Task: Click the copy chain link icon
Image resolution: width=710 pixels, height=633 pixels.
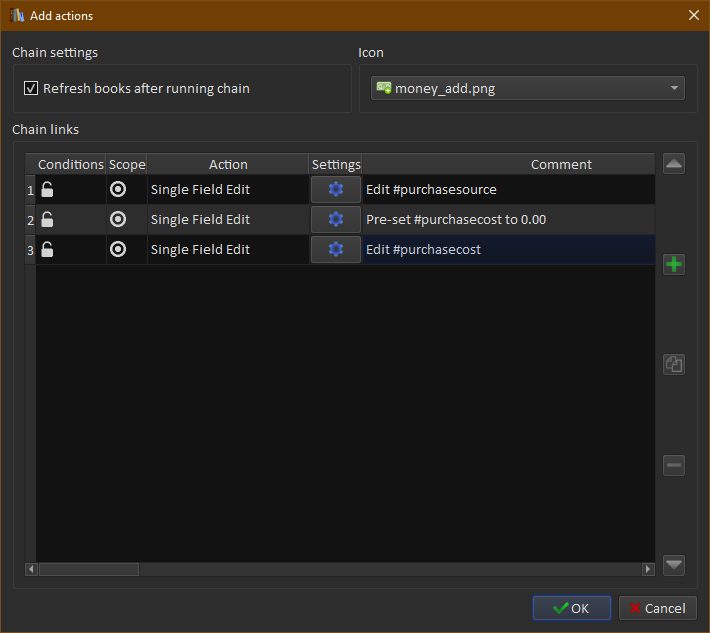Action: point(674,365)
